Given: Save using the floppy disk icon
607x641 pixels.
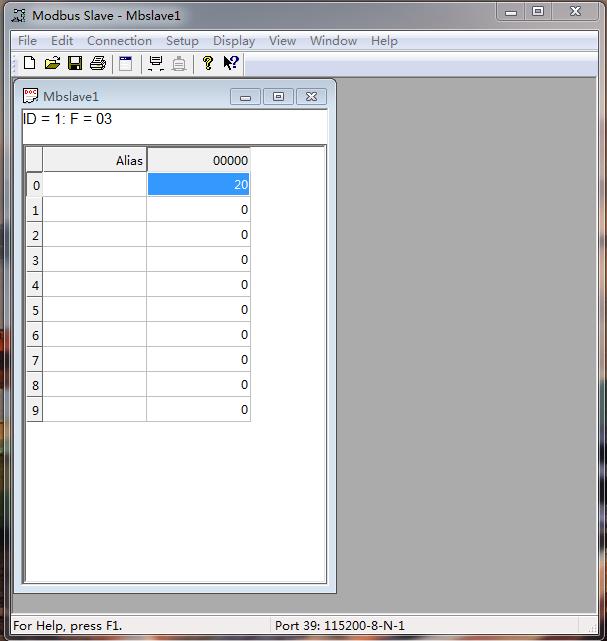Looking at the screenshot, I should [x=75, y=63].
